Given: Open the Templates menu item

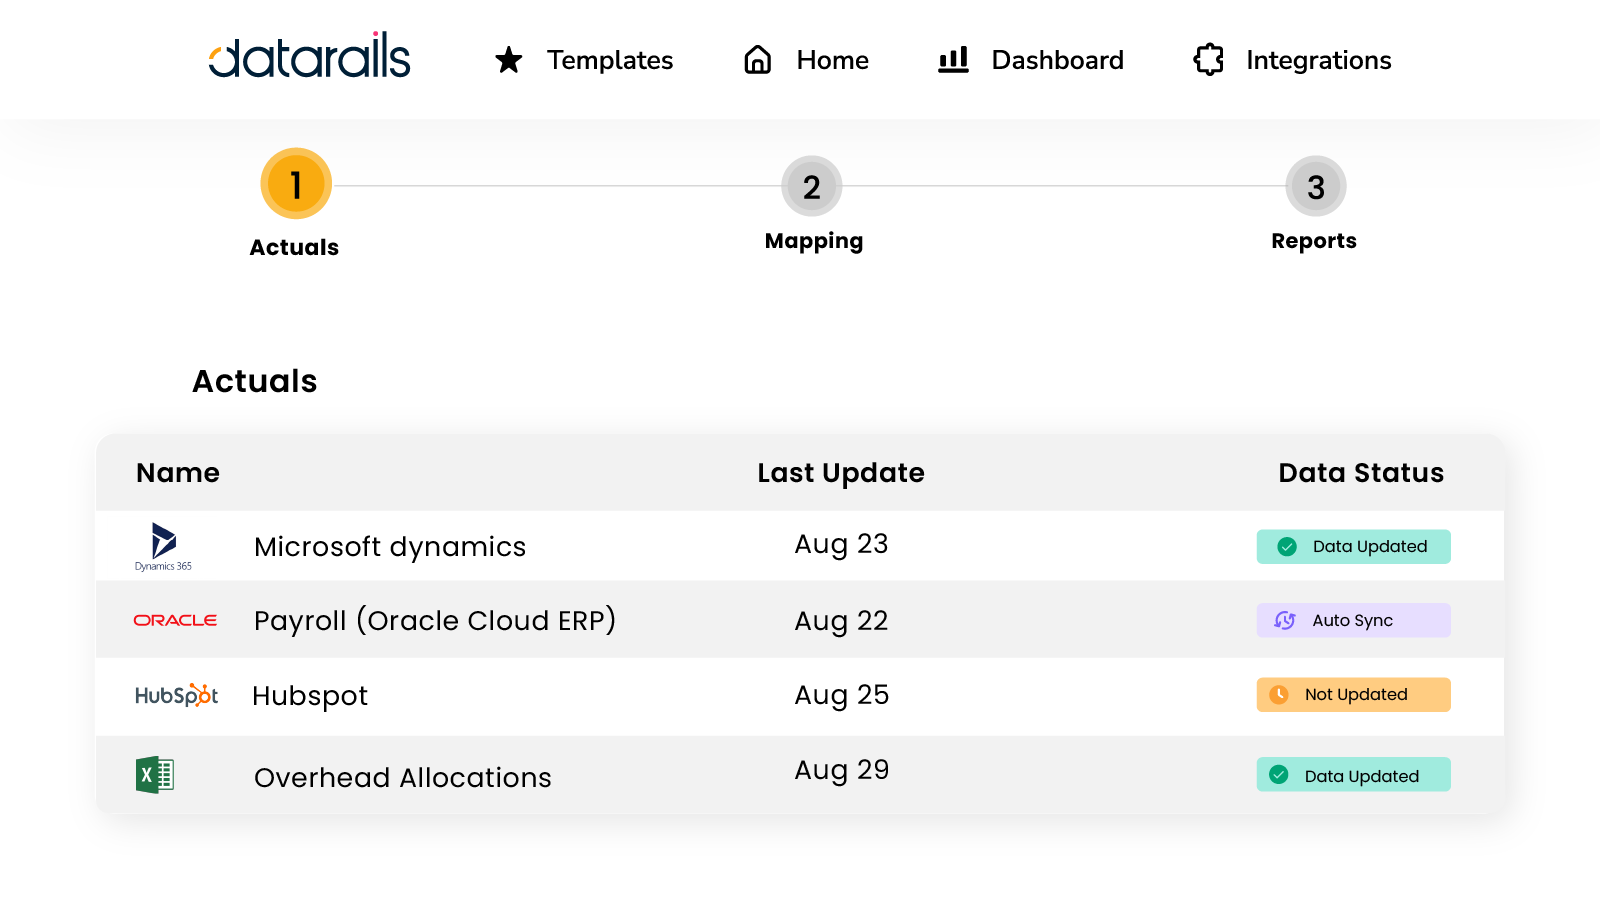Looking at the screenshot, I should [x=609, y=60].
